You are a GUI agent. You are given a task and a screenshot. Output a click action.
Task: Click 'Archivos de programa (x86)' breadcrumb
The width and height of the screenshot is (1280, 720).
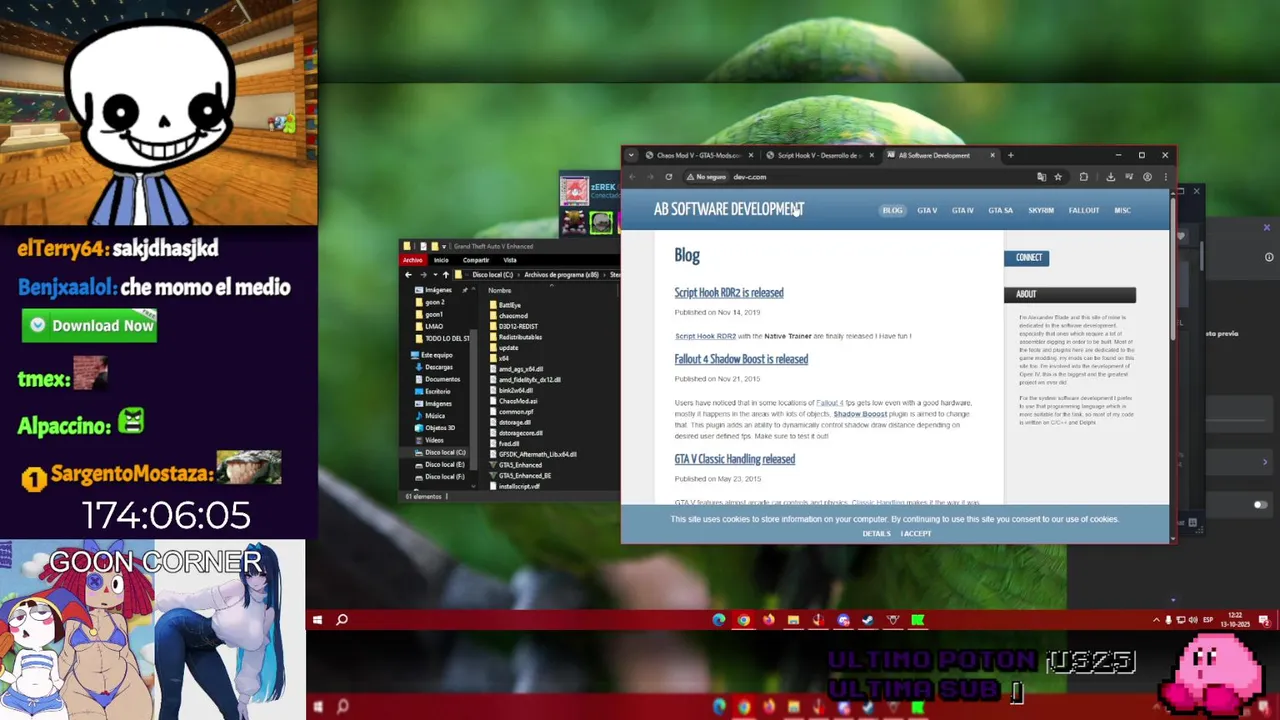point(561,275)
